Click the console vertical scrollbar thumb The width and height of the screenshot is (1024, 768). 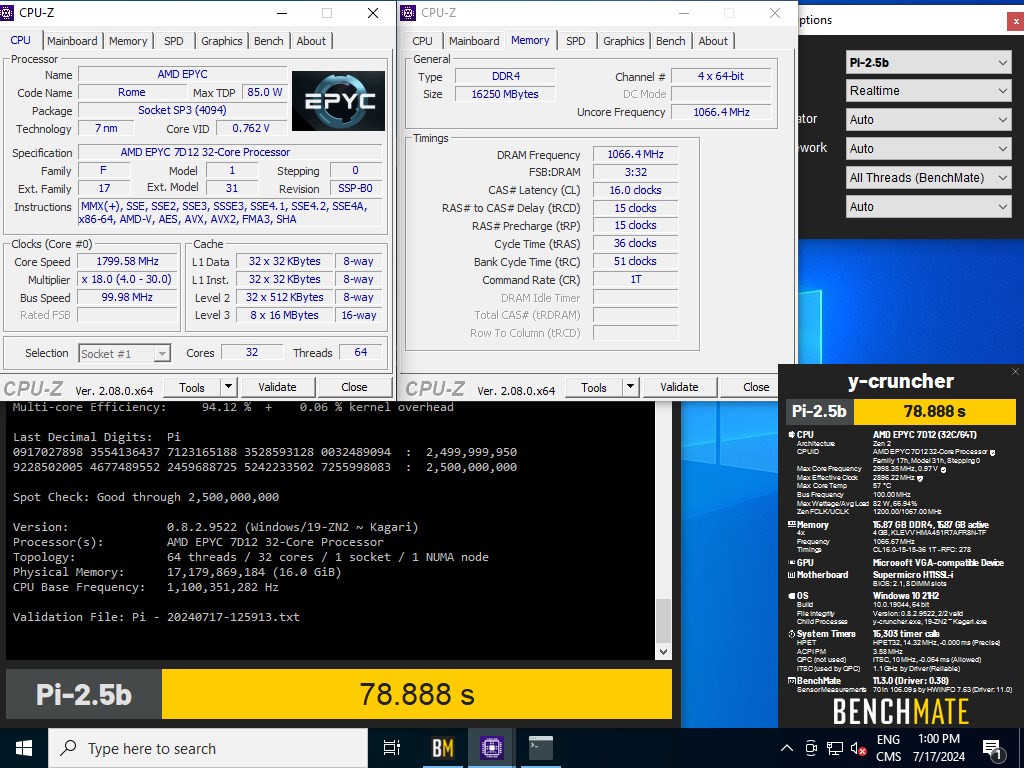[x=663, y=621]
